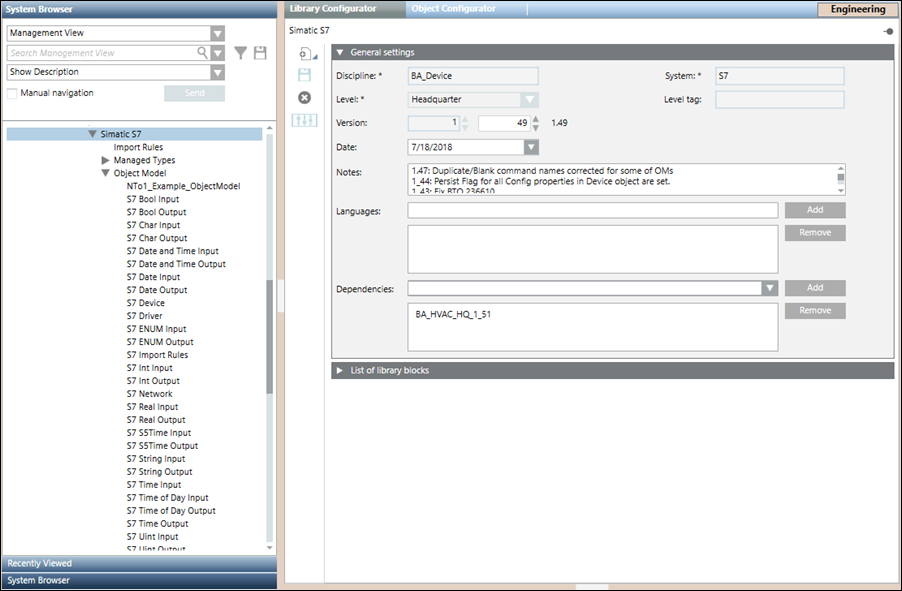This screenshot has height=591, width=902.
Task: Click the round X delete icon
Action: [305, 97]
